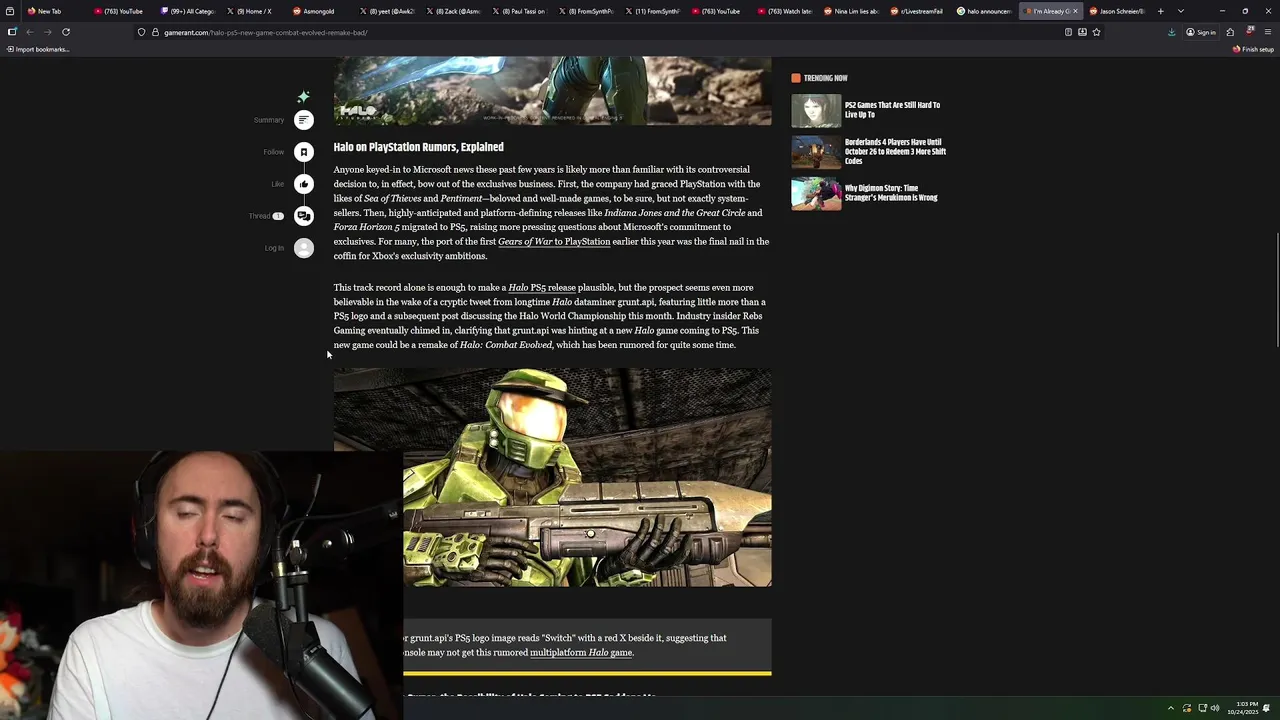This screenshot has height=720, width=1280.
Task: Click the taskbar network display icon
Action: [1202, 708]
